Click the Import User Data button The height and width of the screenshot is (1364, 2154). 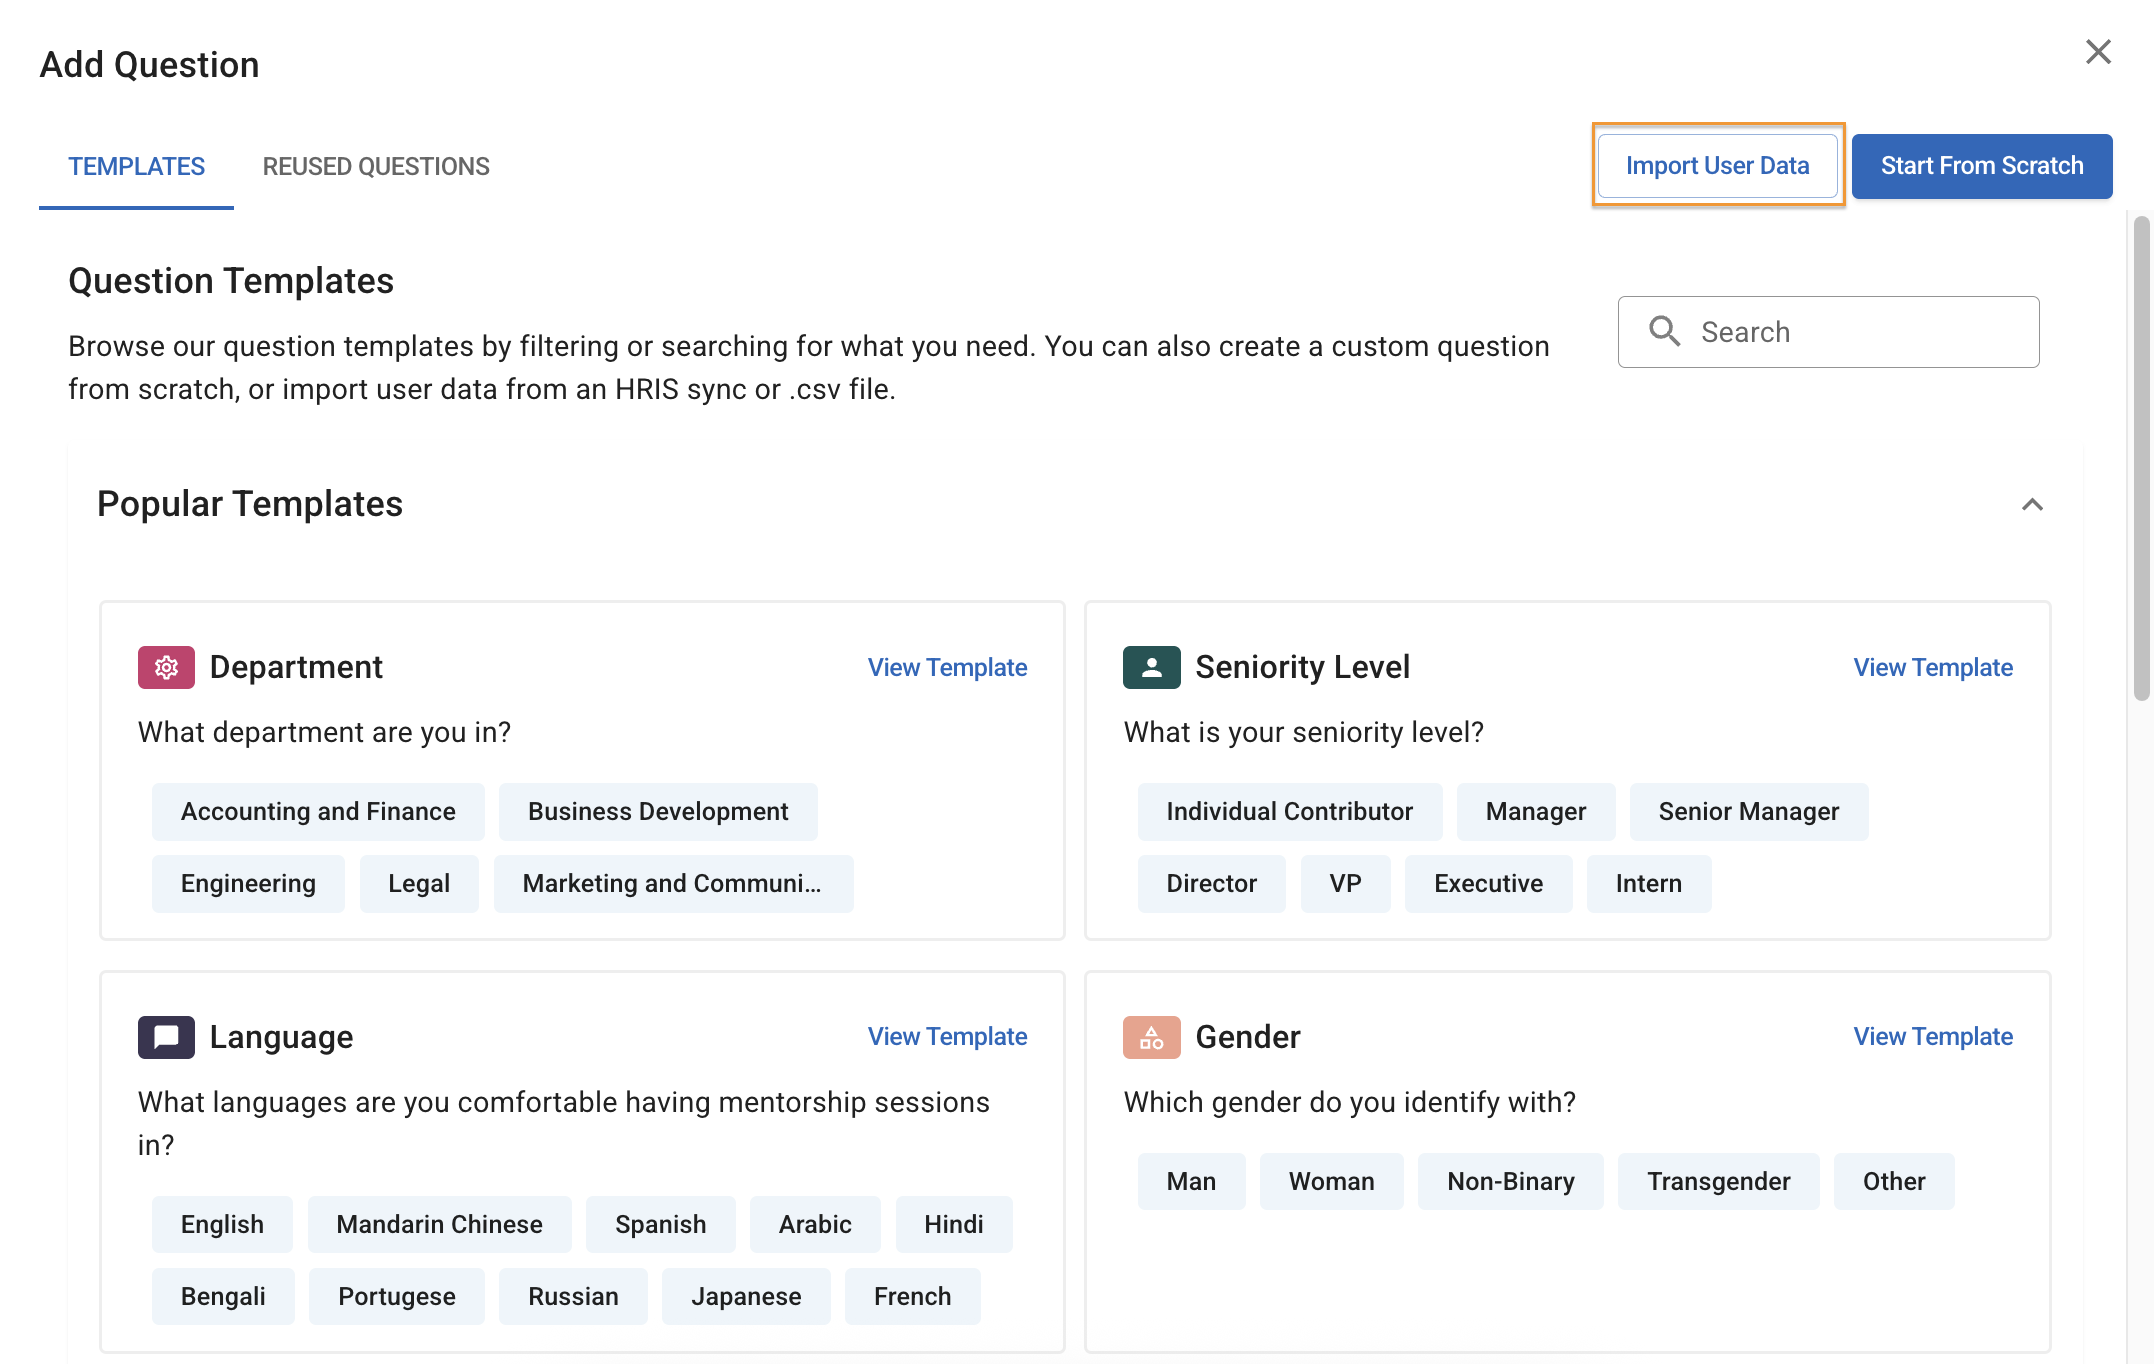point(1717,166)
